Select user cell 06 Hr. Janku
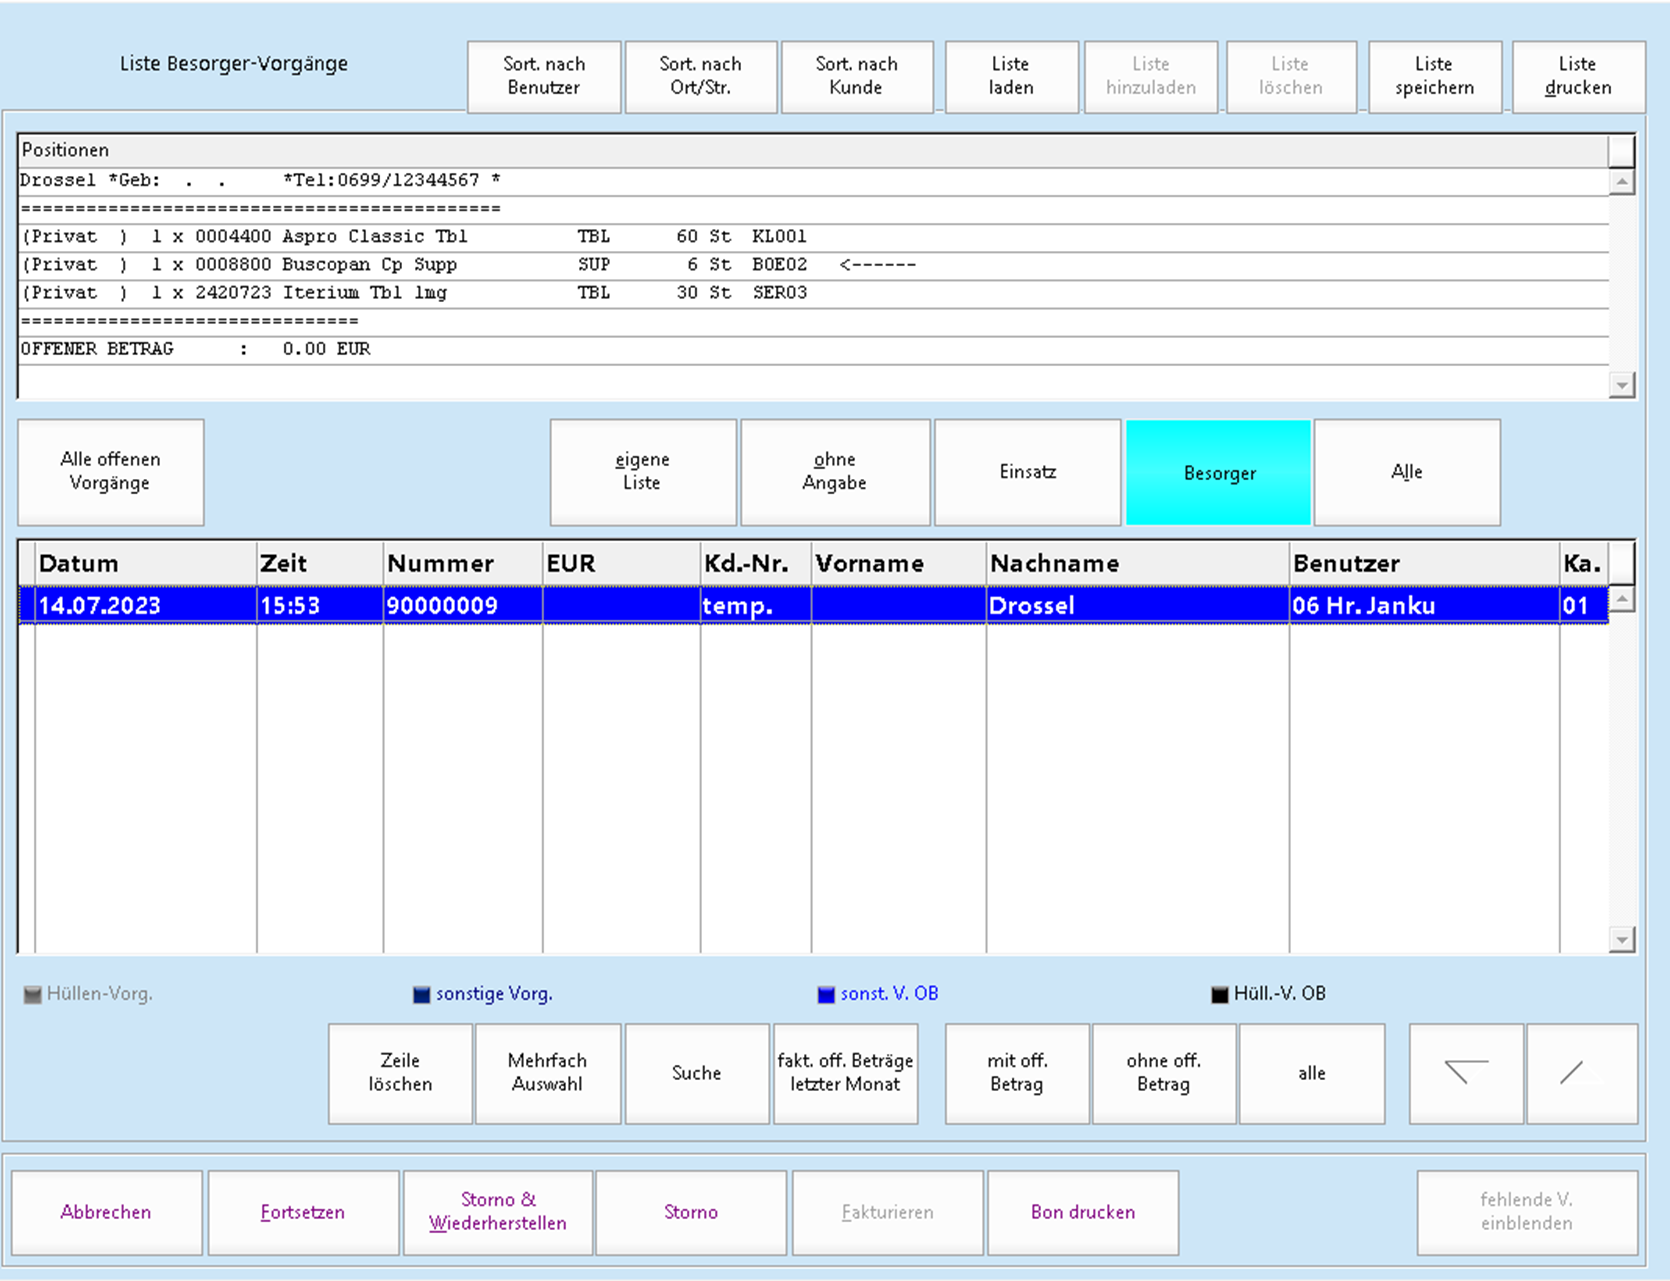The width and height of the screenshot is (1670, 1281). (x=1424, y=605)
